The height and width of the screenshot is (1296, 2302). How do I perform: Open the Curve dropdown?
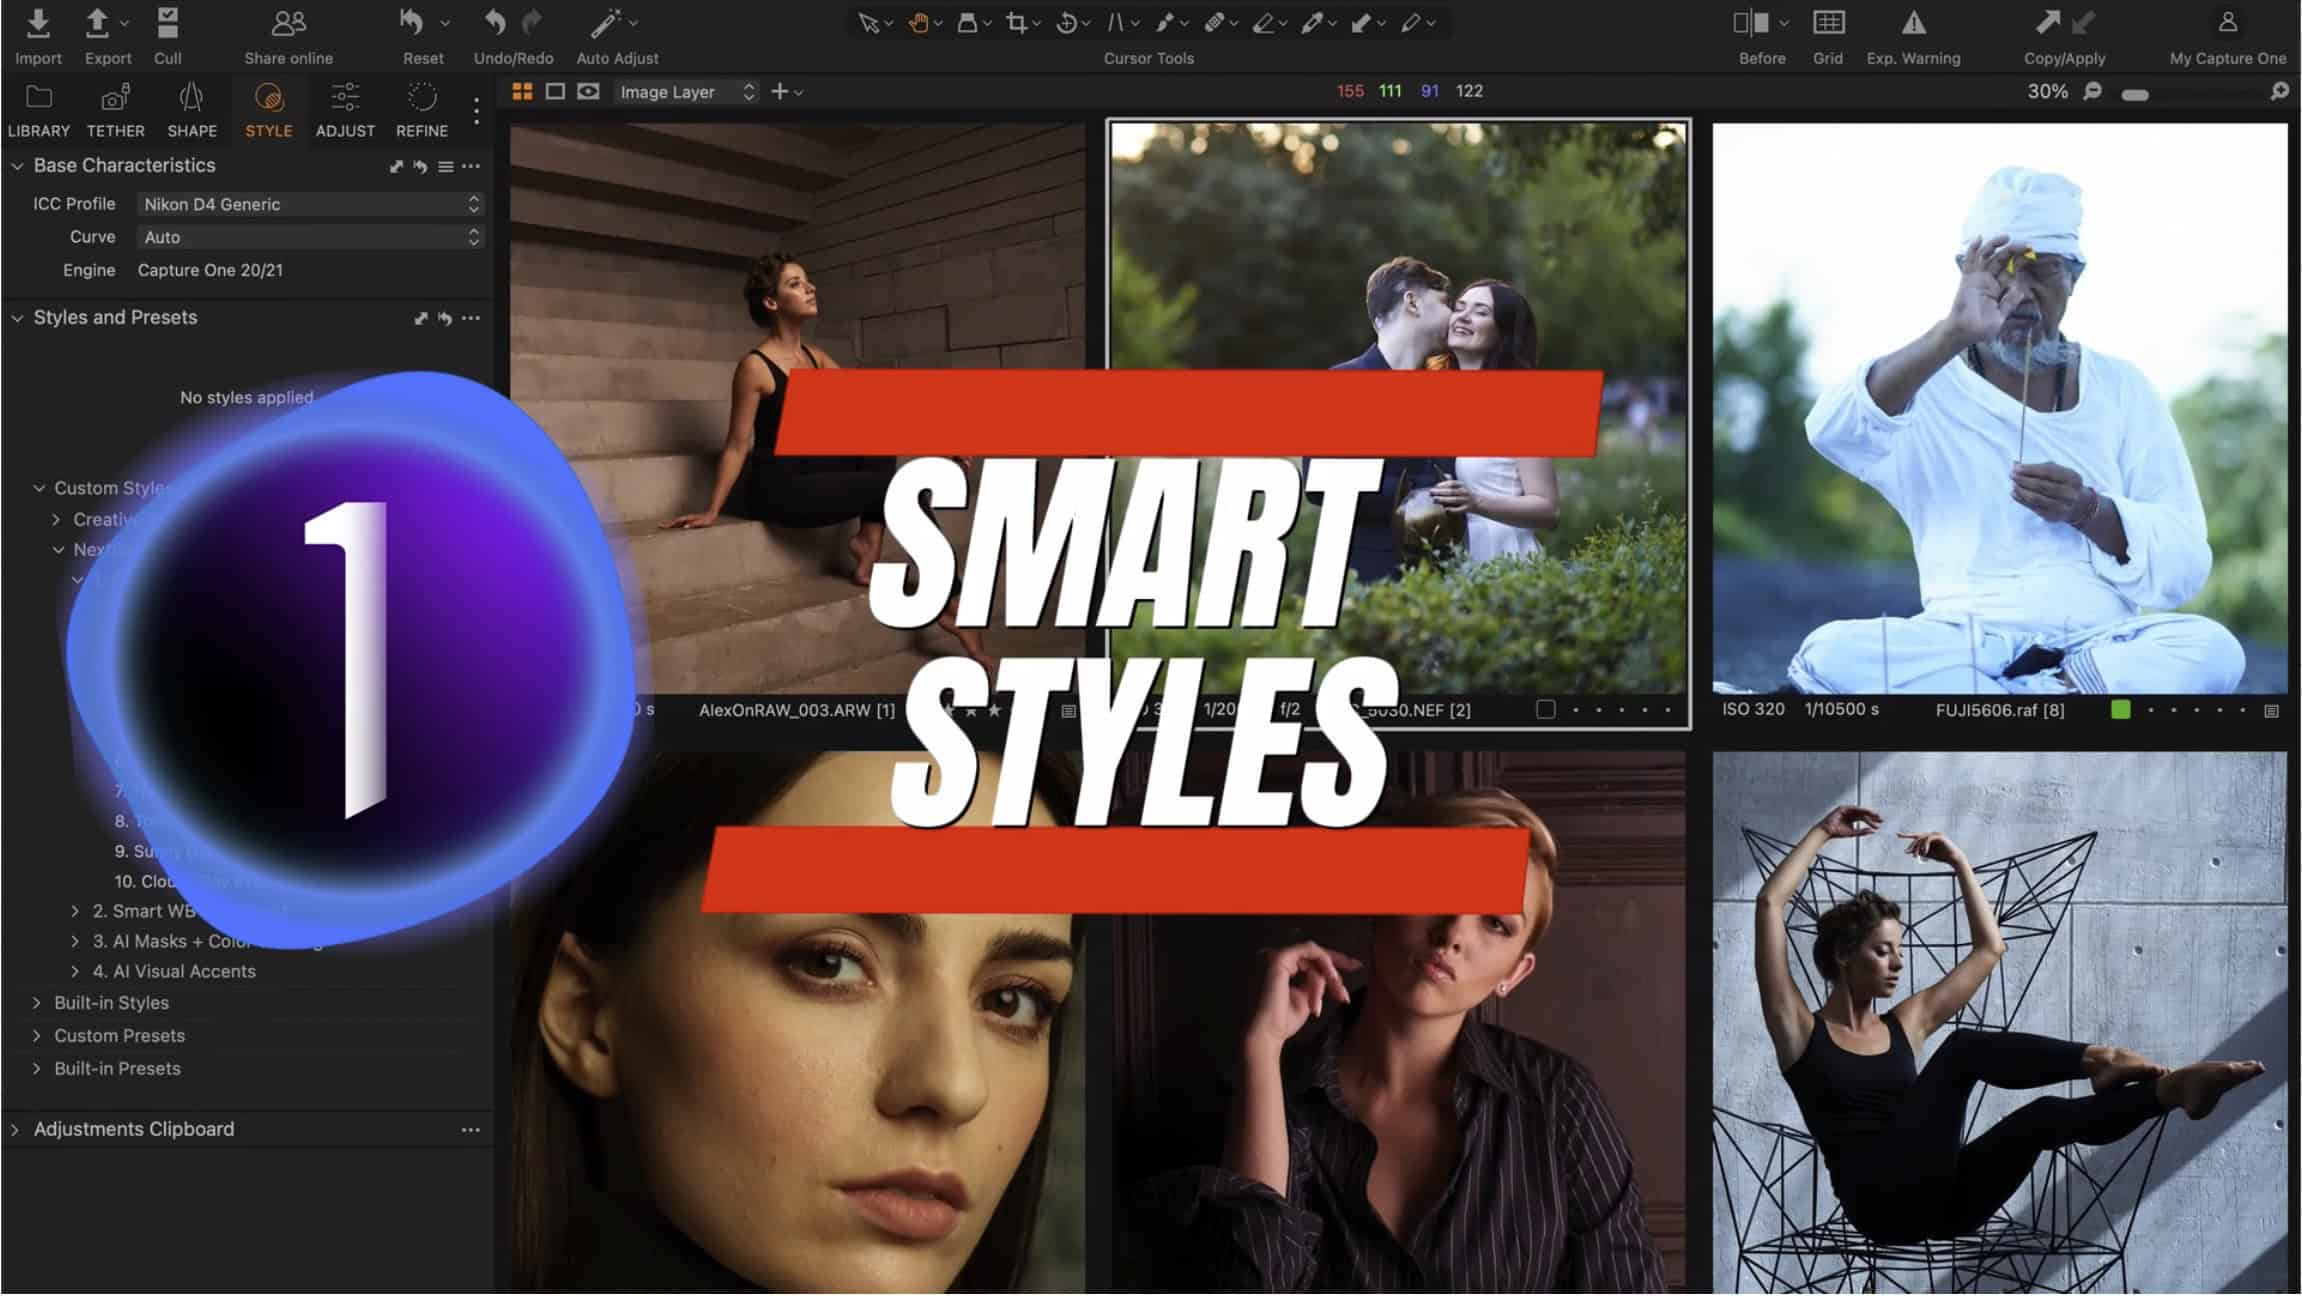pyautogui.click(x=310, y=237)
